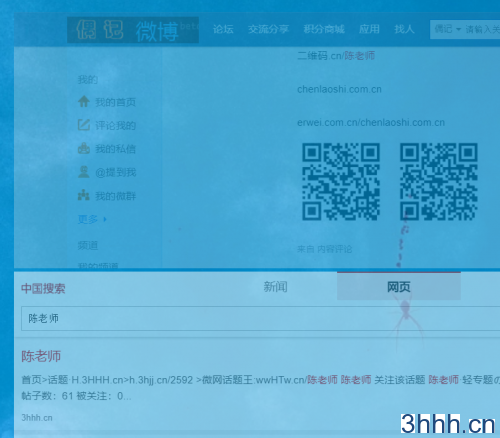Open 评论我的 sidebar link
Screen dimensions: 500x438
pyautogui.click(x=115, y=125)
